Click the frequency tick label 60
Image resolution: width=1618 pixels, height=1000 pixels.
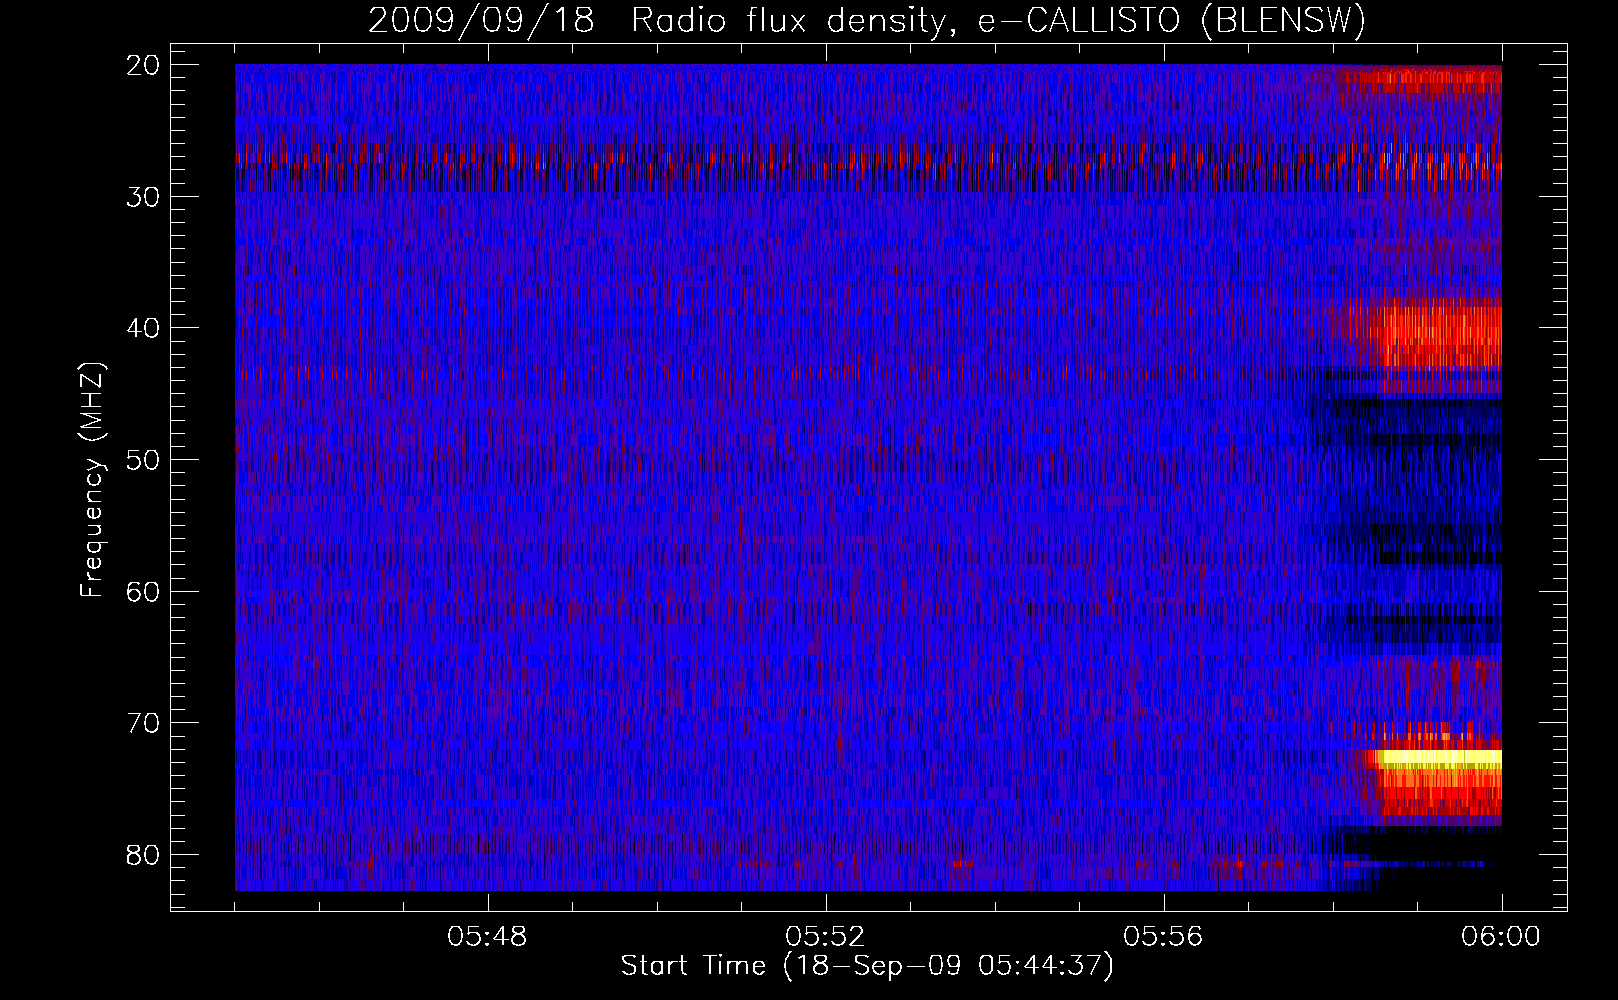144,591
